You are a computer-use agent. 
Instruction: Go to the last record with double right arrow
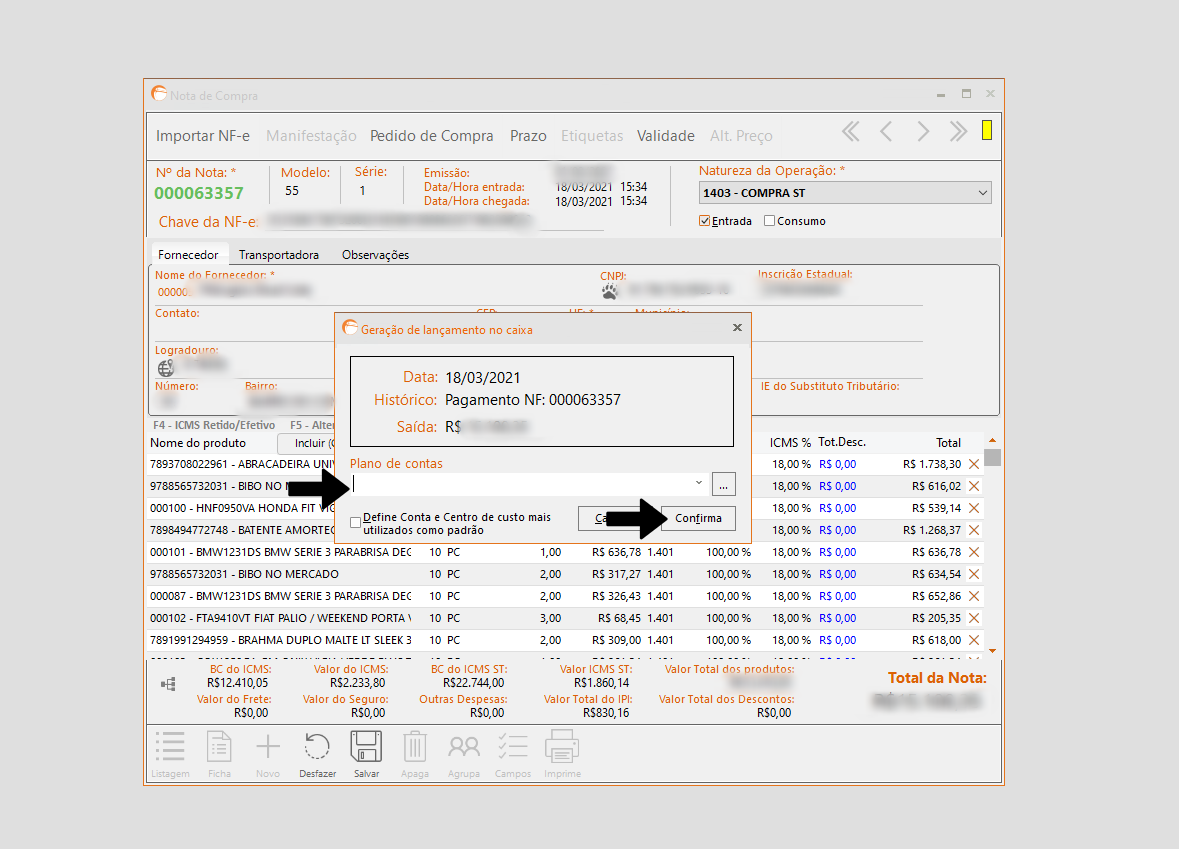click(958, 132)
